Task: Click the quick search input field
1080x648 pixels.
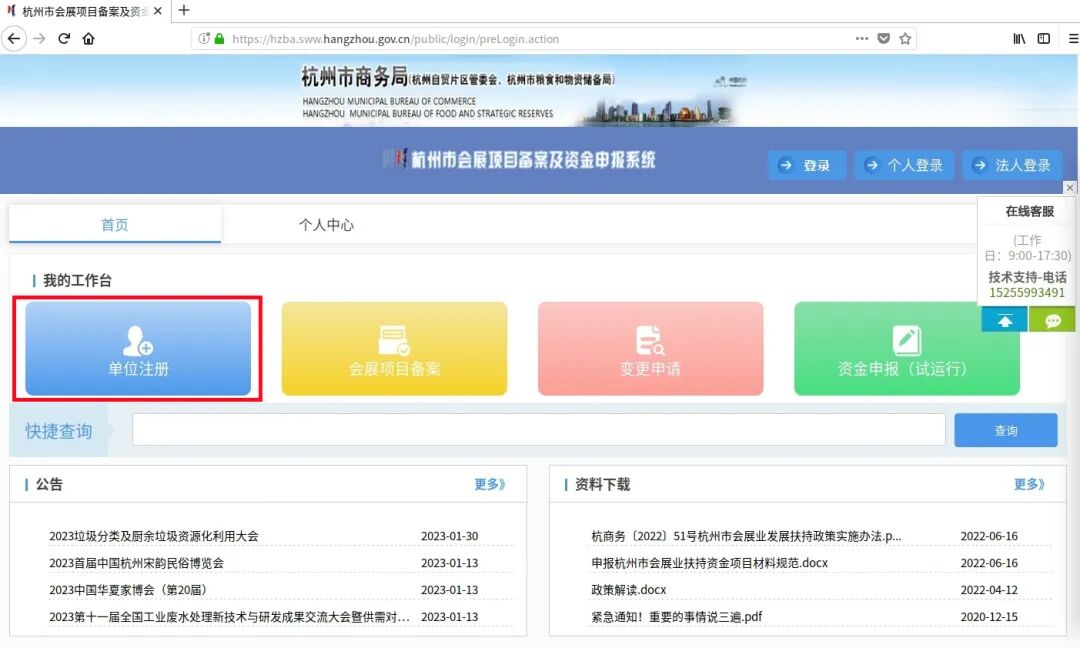Action: (540, 429)
